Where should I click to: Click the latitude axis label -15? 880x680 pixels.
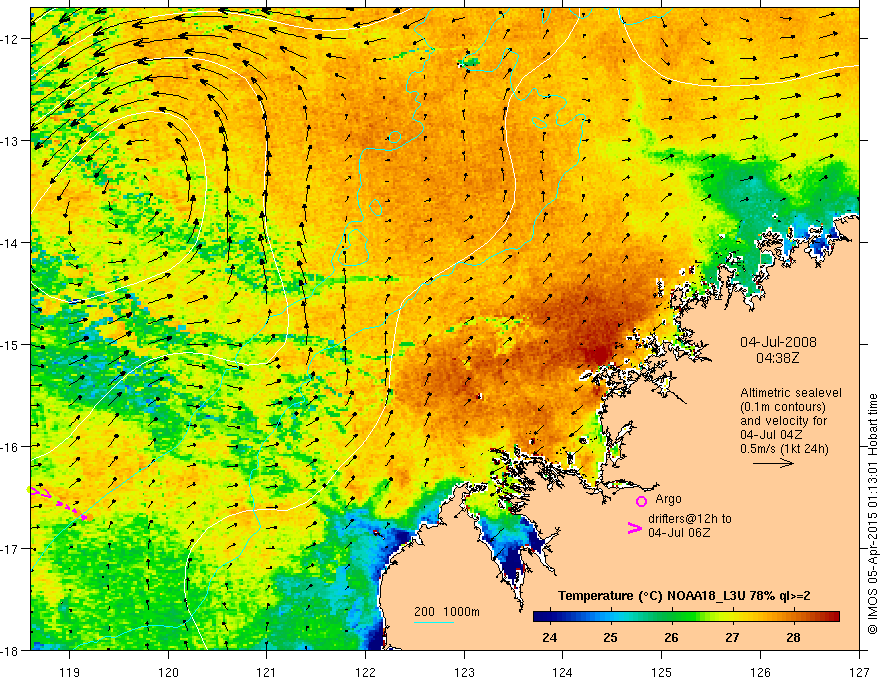click(x=10, y=344)
